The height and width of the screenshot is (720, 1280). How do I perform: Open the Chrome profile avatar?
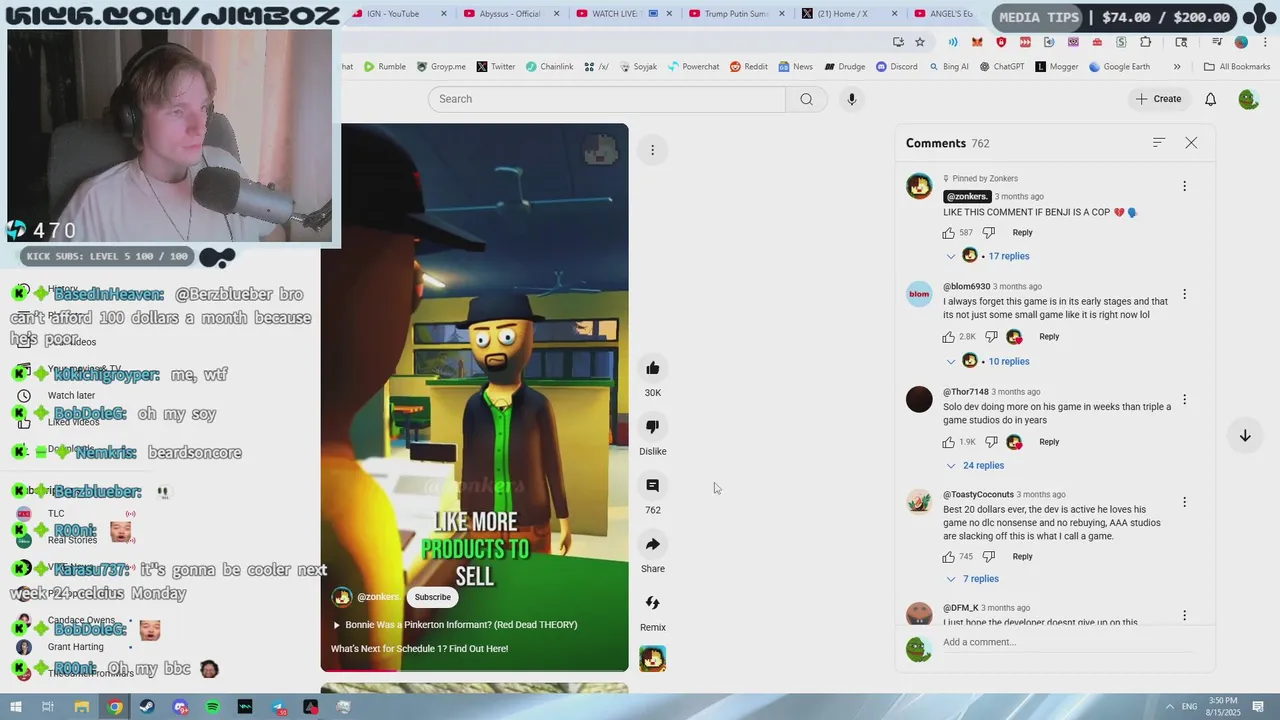click(x=1241, y=42)
